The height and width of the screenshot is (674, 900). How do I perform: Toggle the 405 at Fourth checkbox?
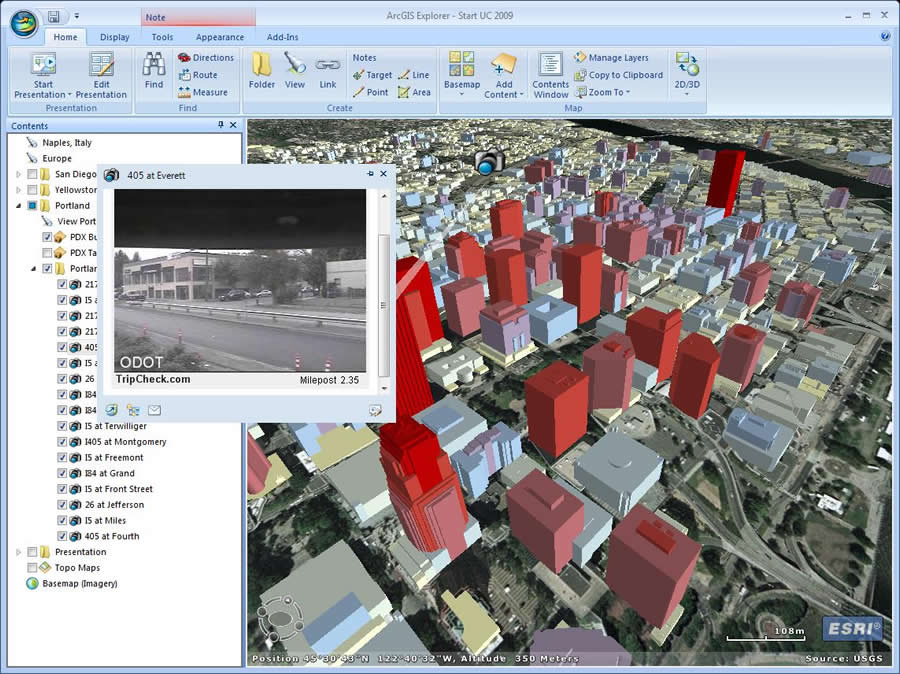click(62, 536)
